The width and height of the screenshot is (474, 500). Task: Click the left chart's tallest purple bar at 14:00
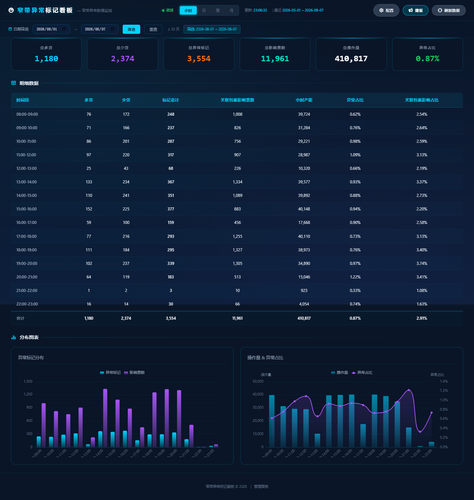pyautogui.click(x=105, y=418)
